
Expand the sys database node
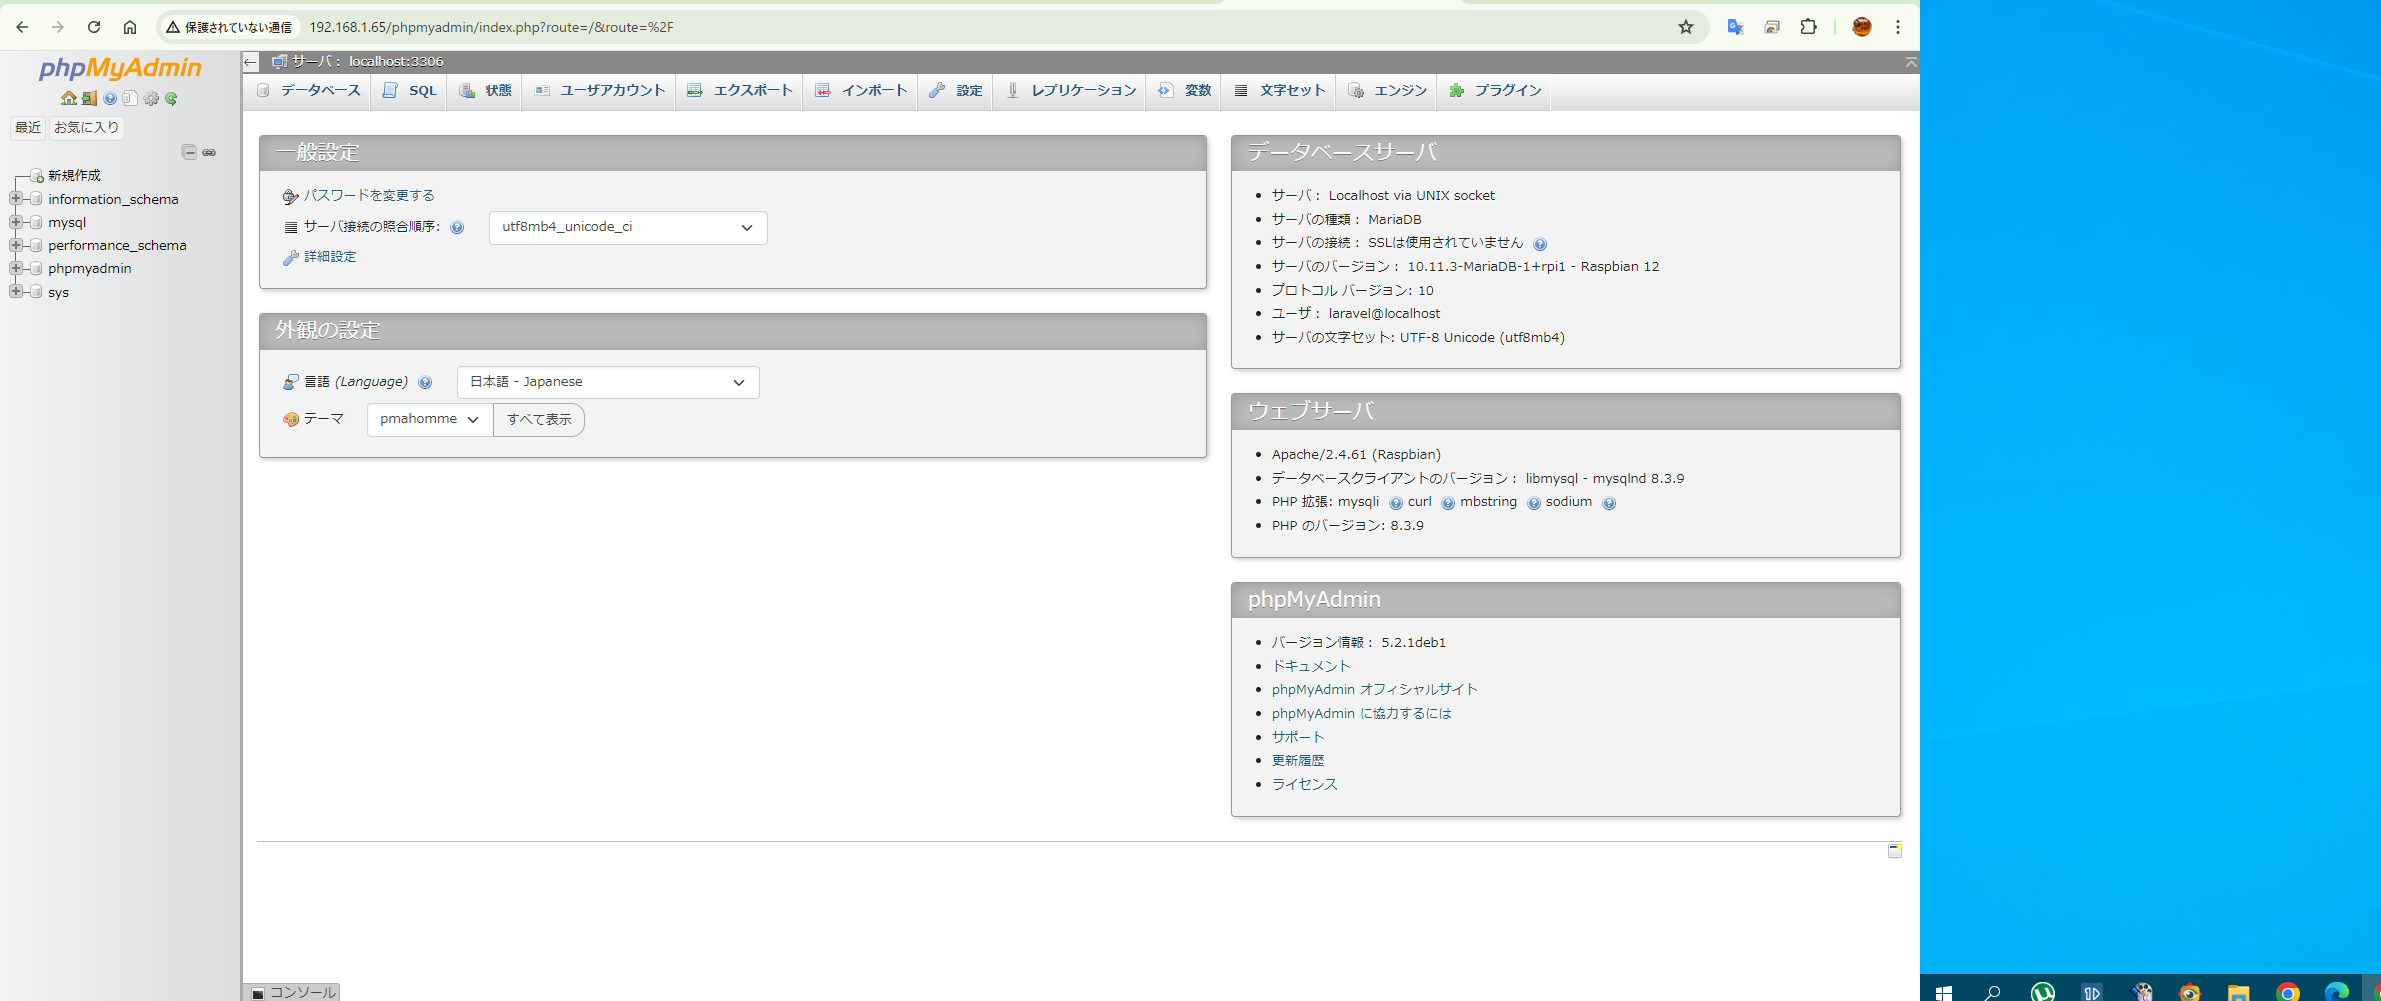[x=16, y=291]
